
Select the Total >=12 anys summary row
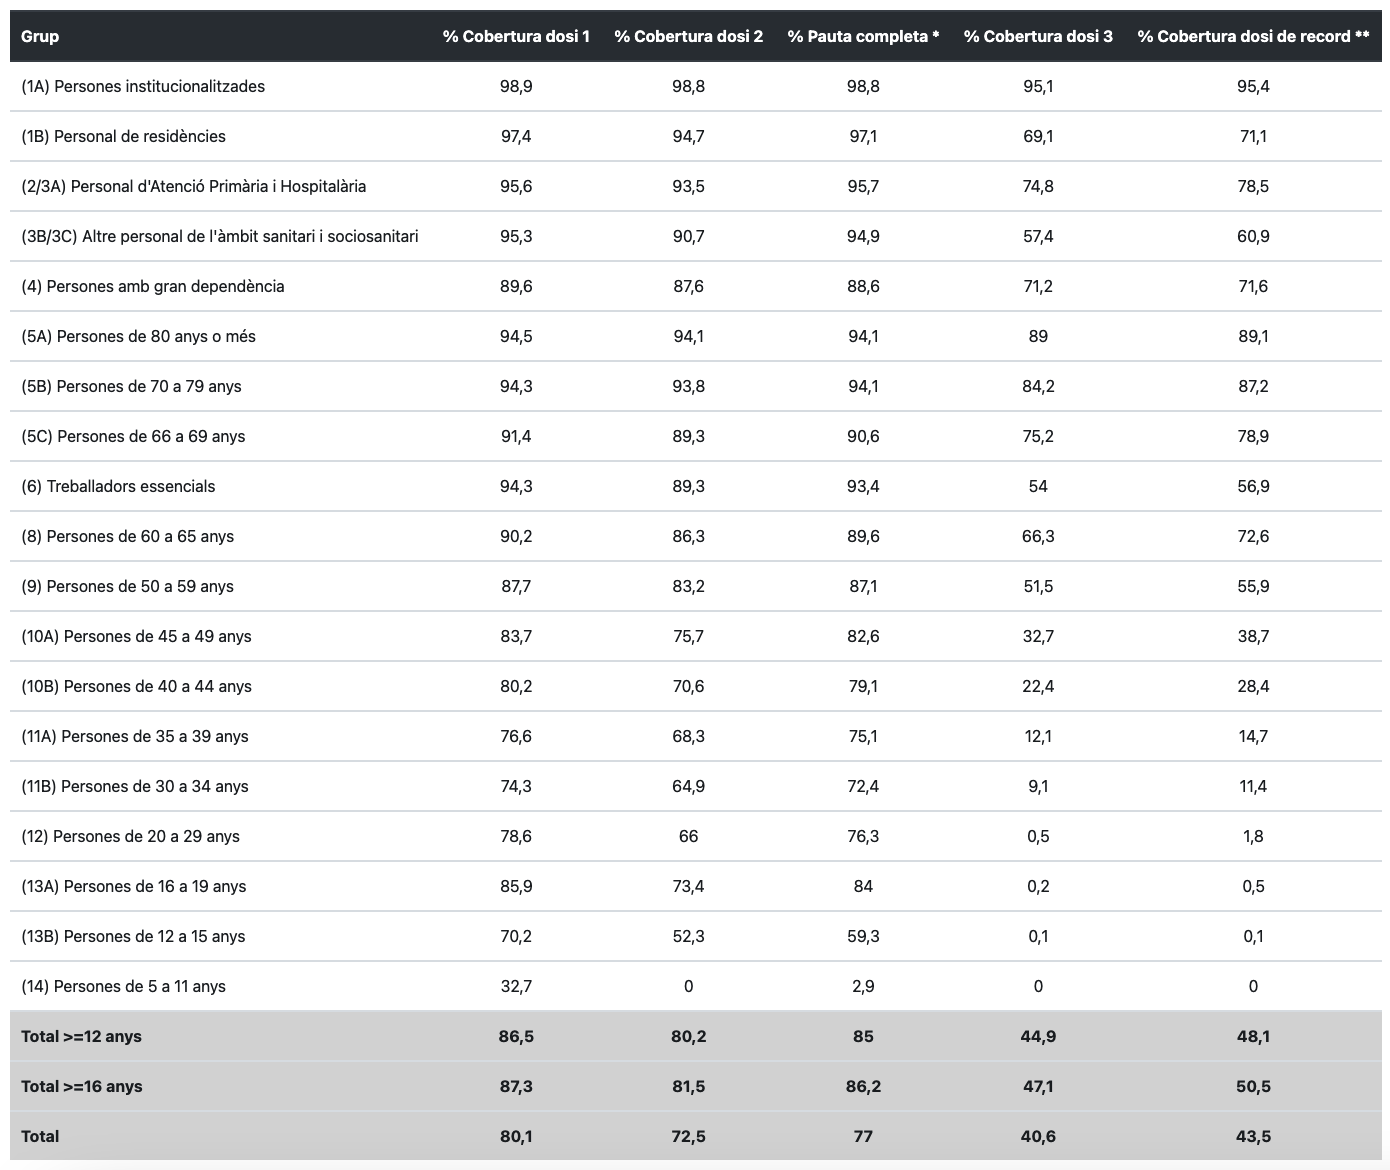[x=81, y=1036]
